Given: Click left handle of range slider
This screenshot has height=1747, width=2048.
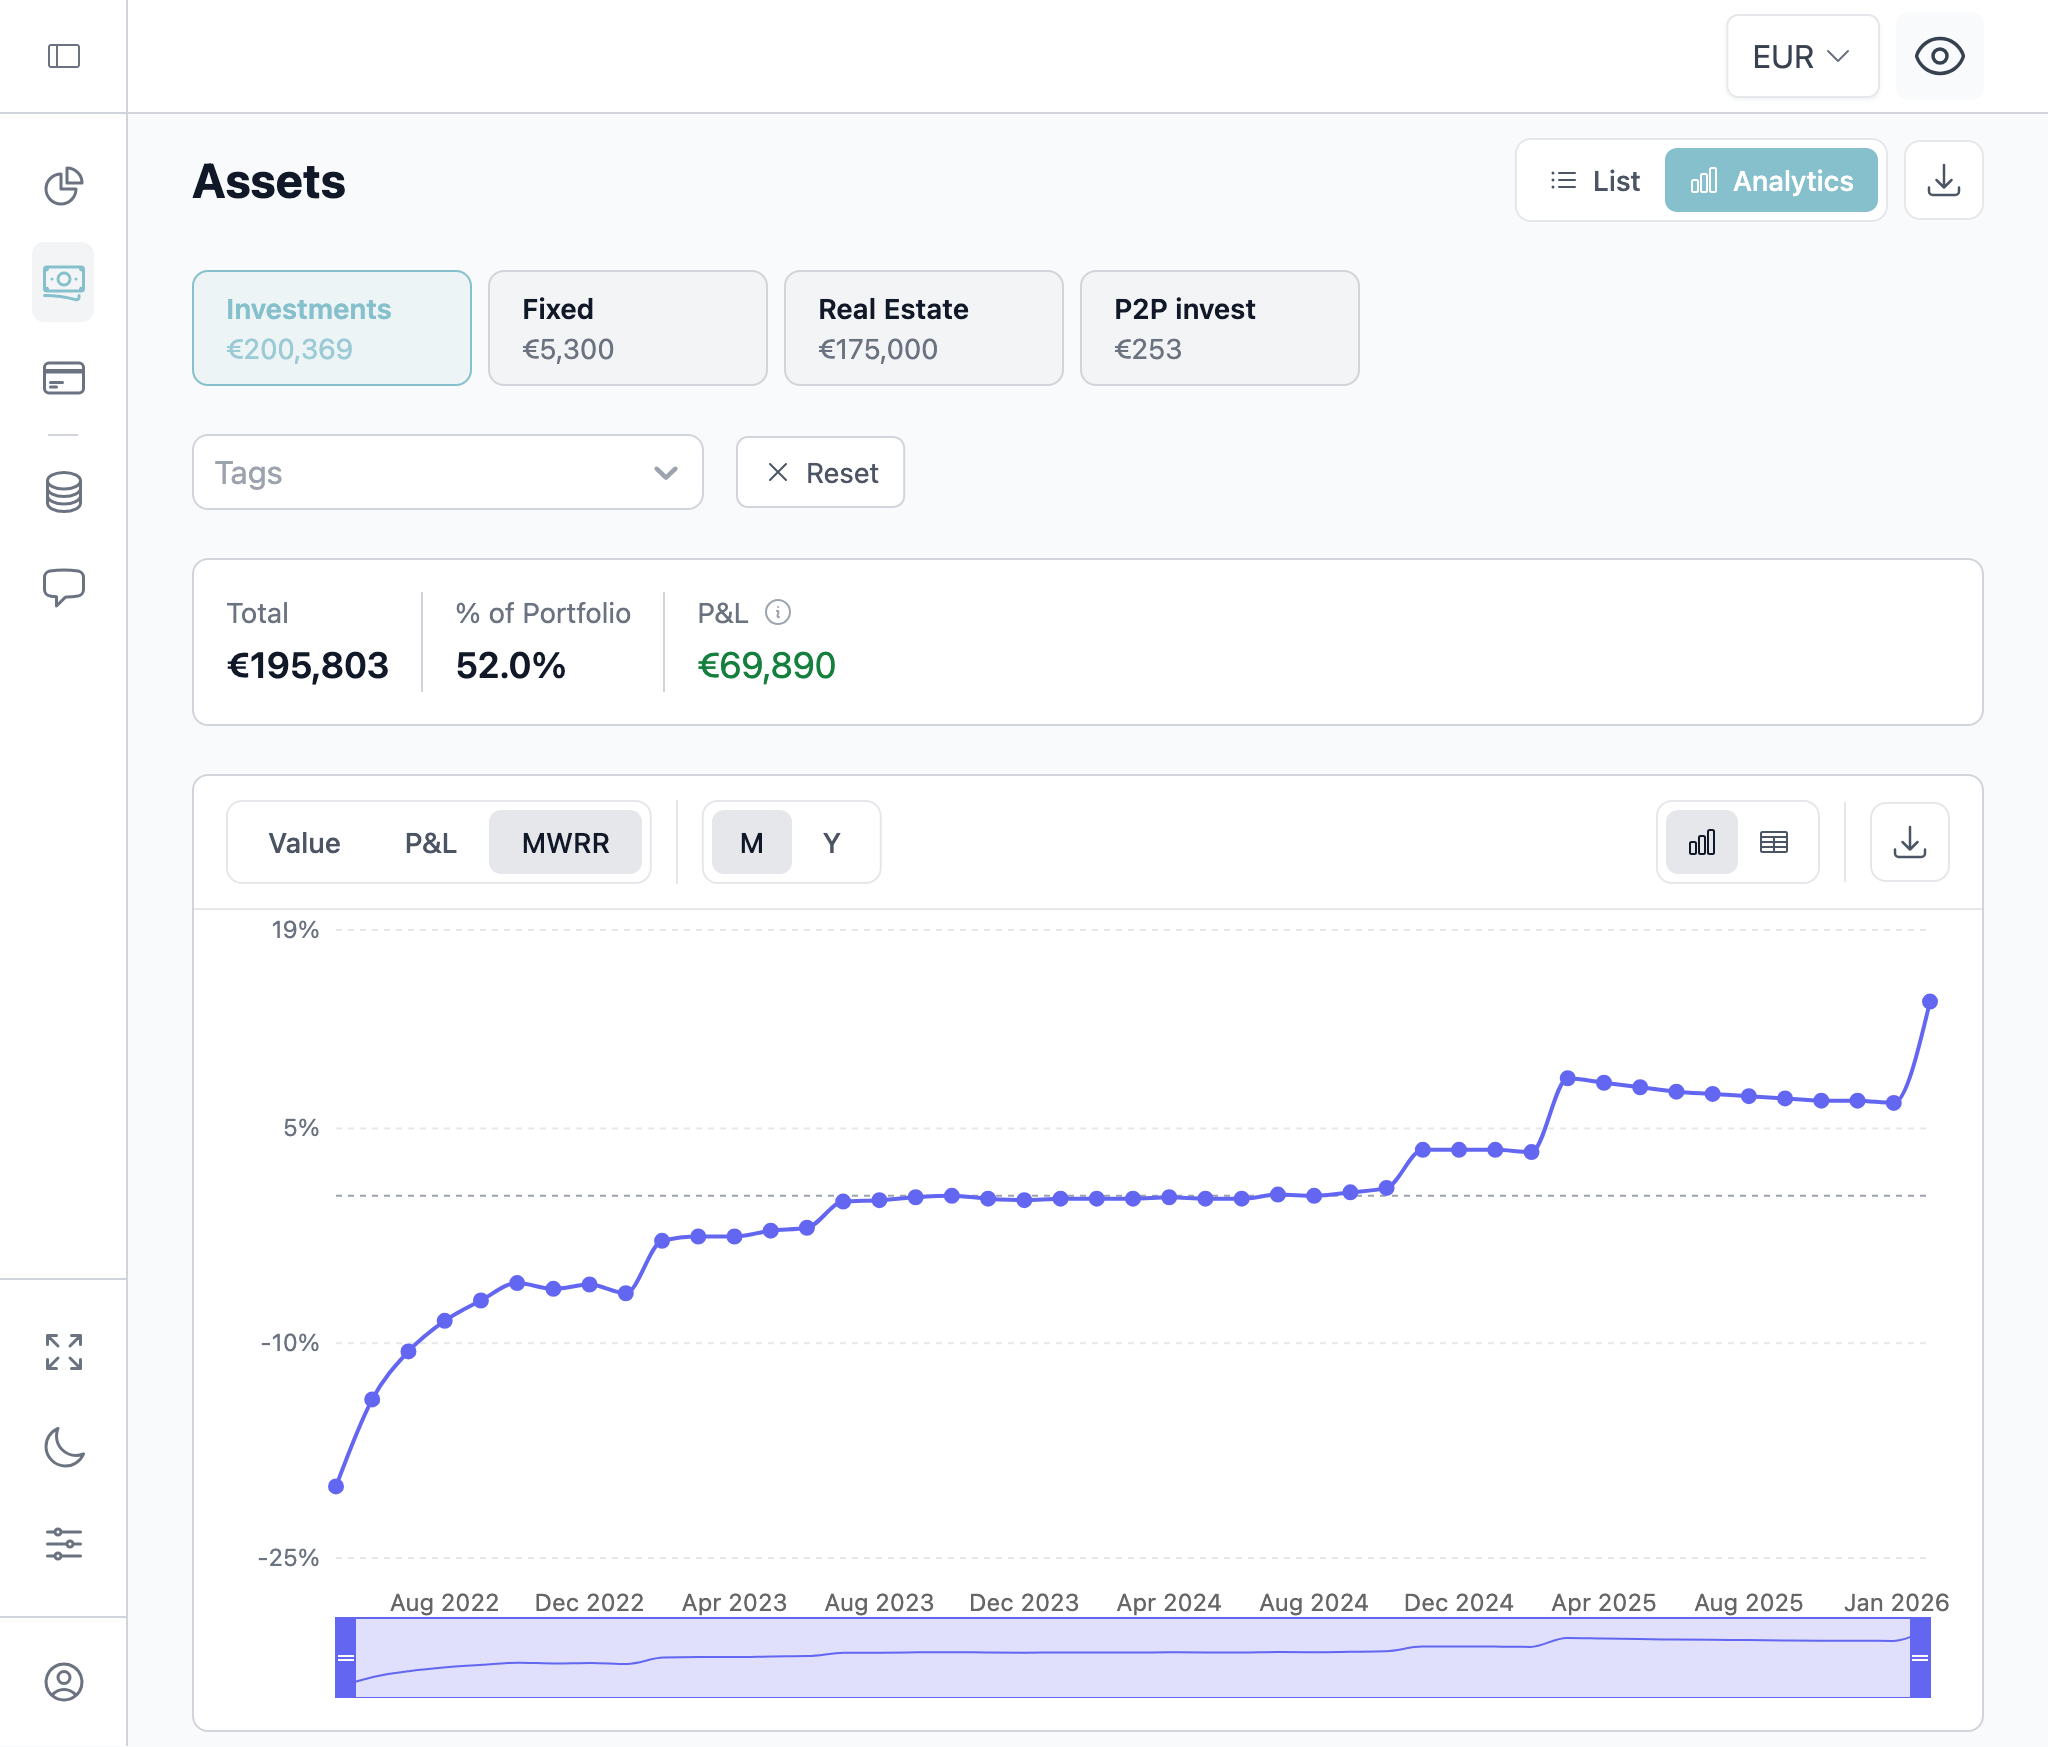Looking at the screenshot, I should pos(346,1658).
